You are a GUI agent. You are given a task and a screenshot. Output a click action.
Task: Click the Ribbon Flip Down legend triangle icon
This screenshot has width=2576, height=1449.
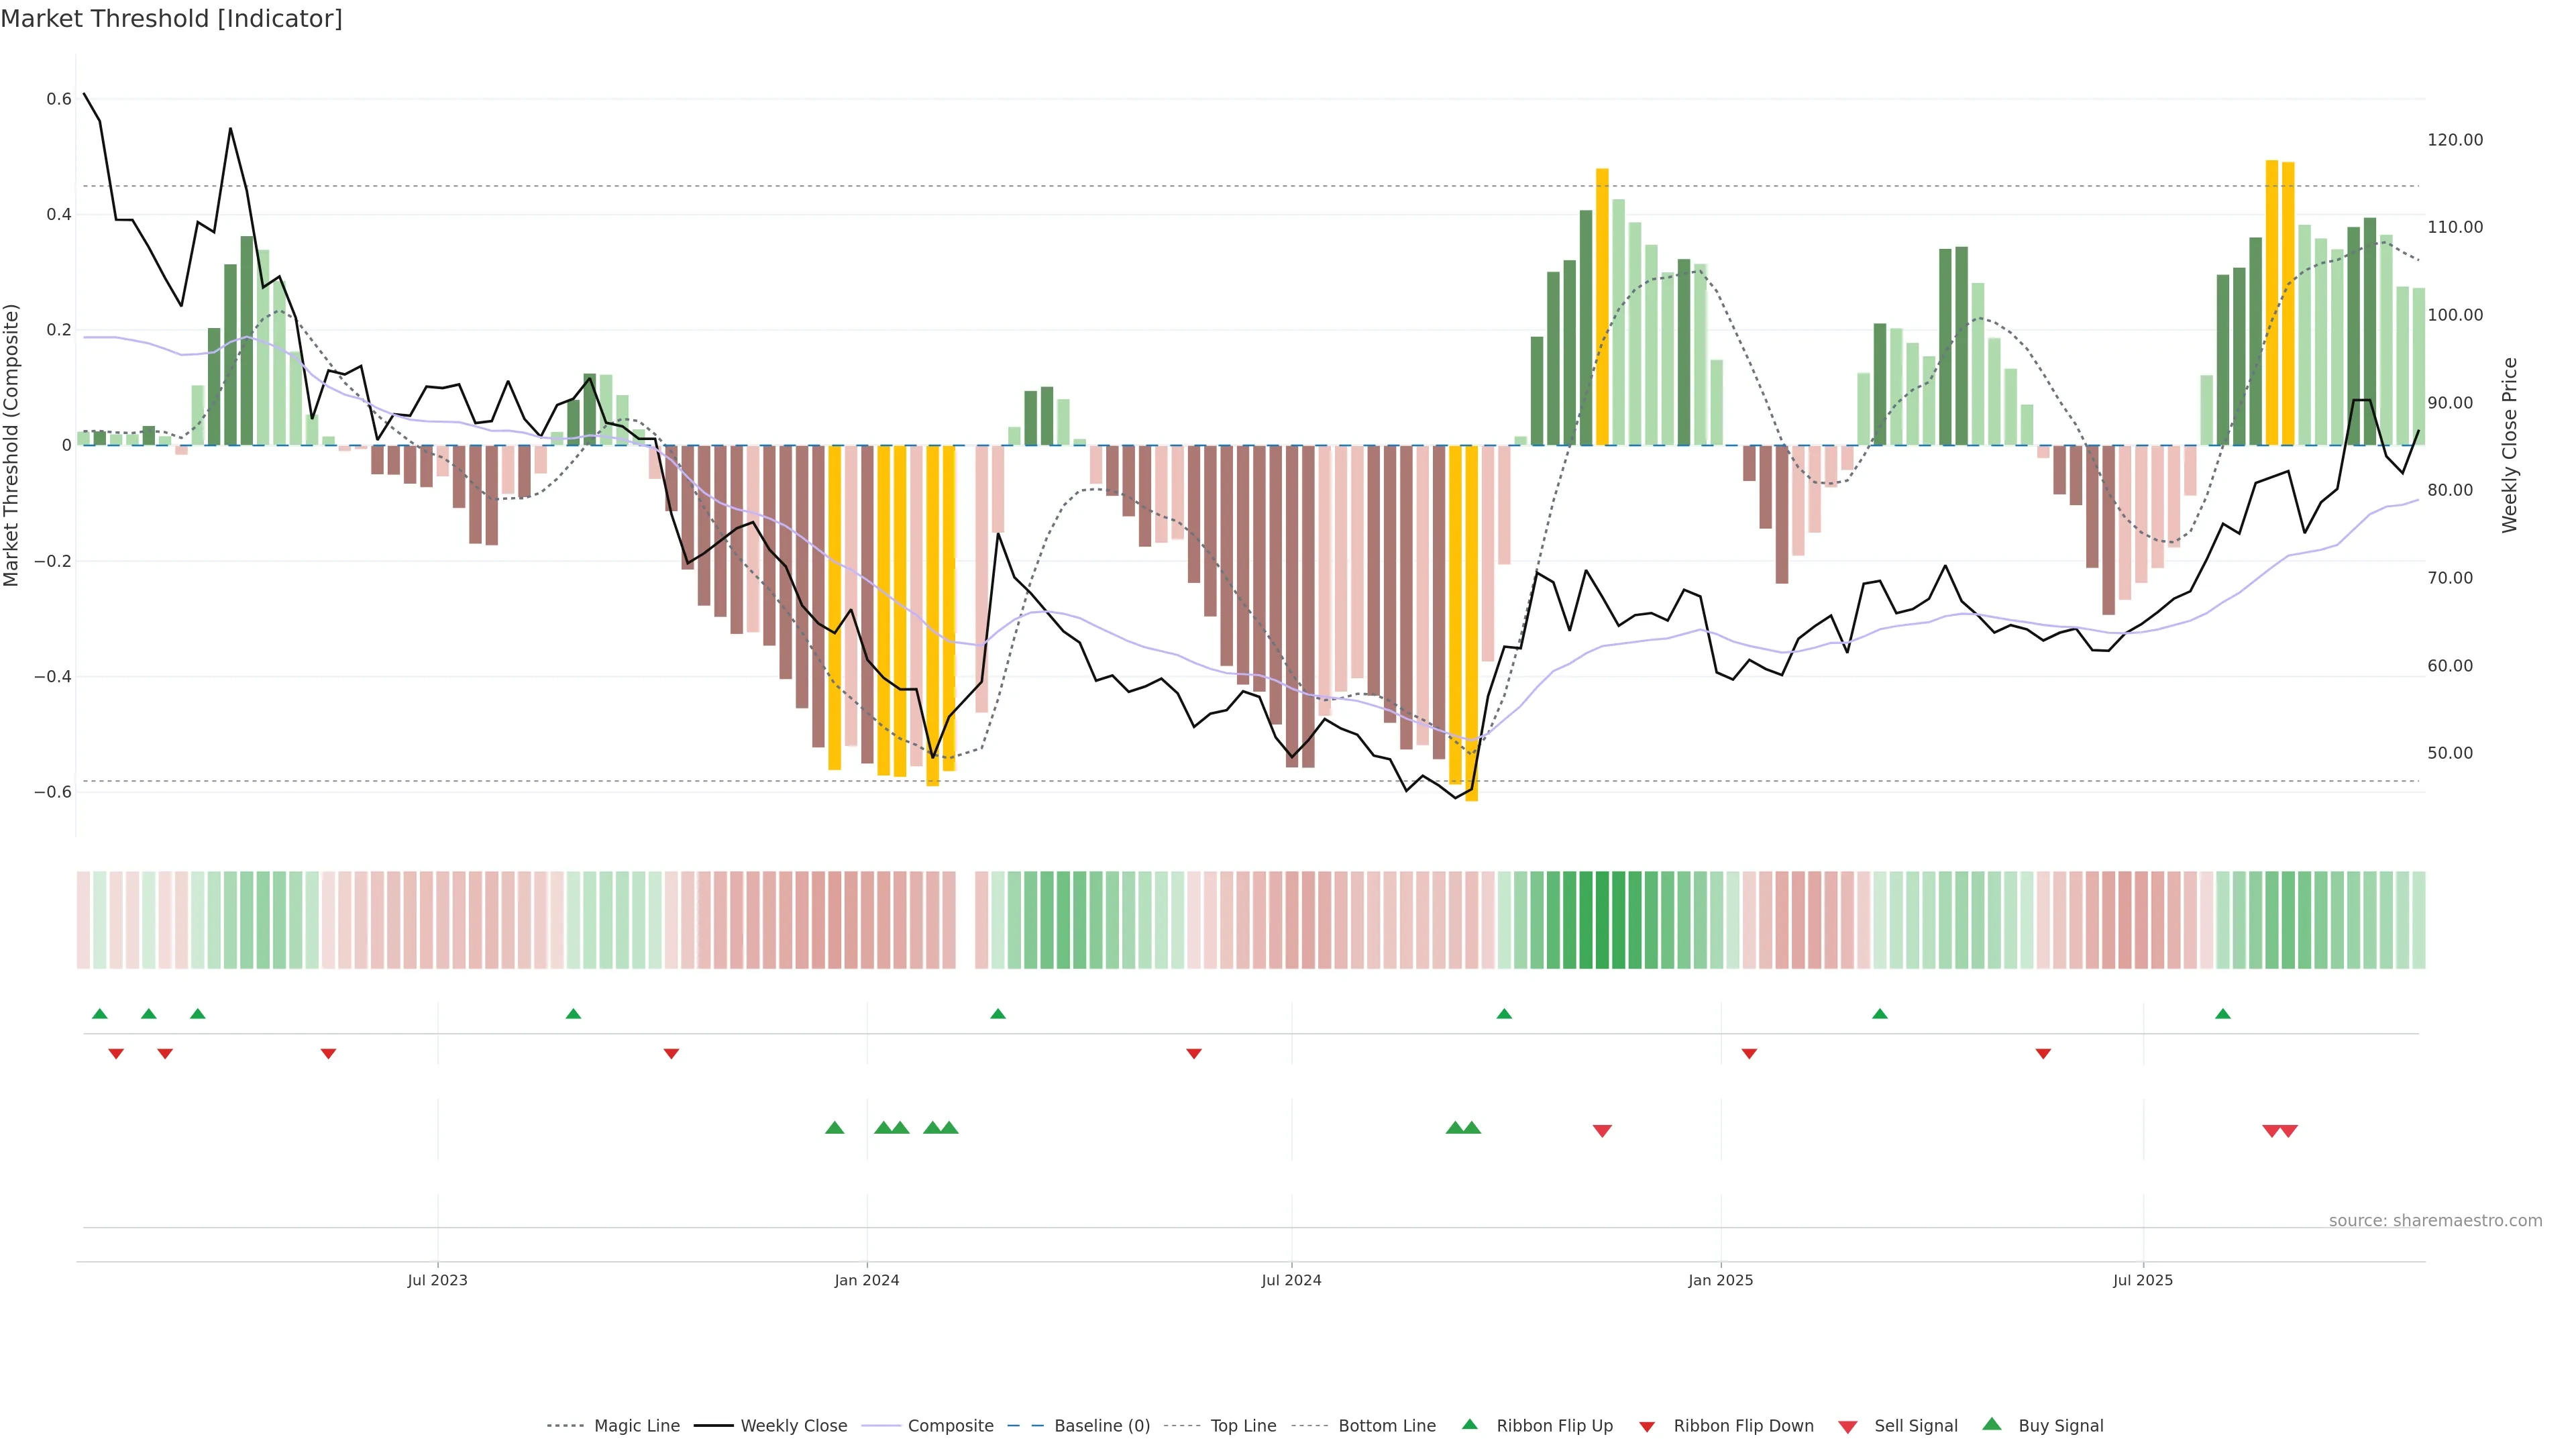(1647, 1426)
